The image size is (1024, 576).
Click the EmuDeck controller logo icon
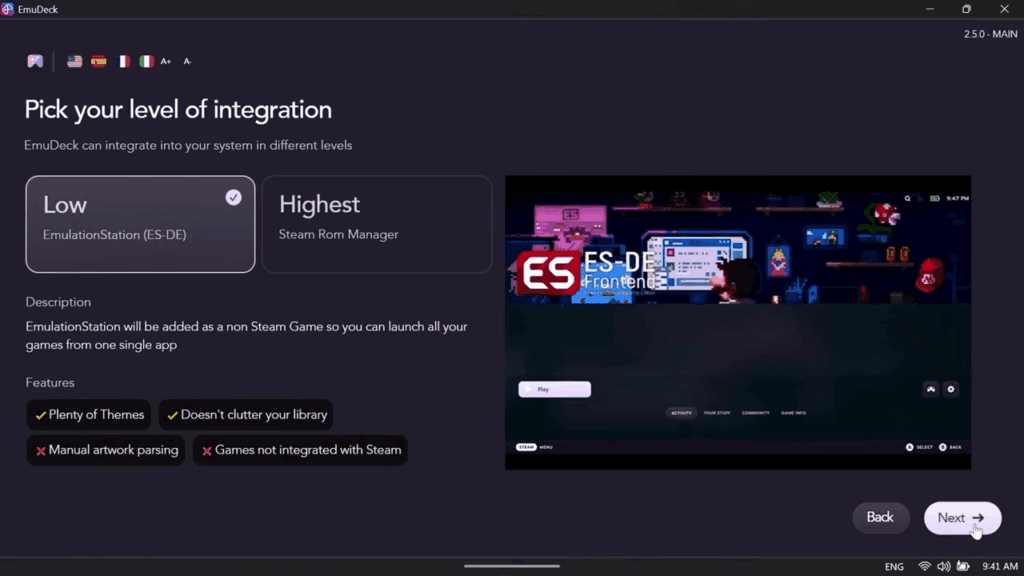(x=35, y=61)
